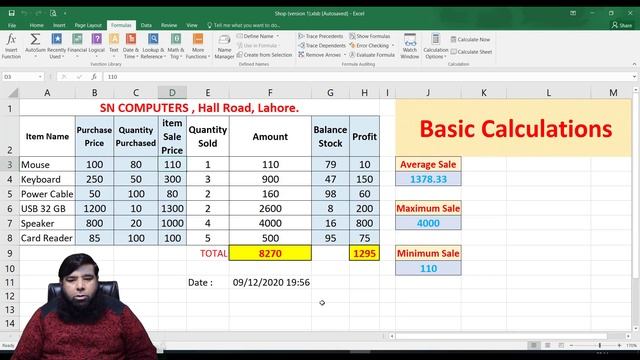This screenshot has width=640, height=360.
Task: Open the Insert tab
Action: (x=59, y=25)
